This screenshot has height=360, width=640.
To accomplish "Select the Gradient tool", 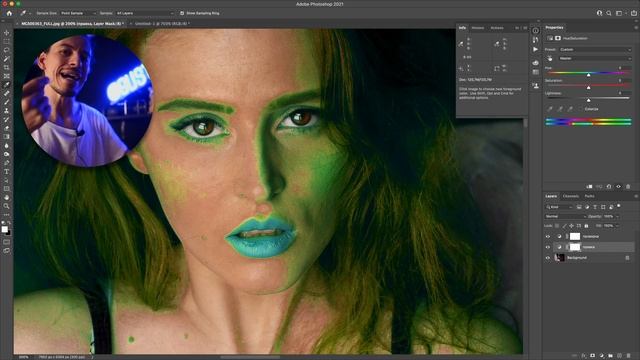I will [7, 137].
